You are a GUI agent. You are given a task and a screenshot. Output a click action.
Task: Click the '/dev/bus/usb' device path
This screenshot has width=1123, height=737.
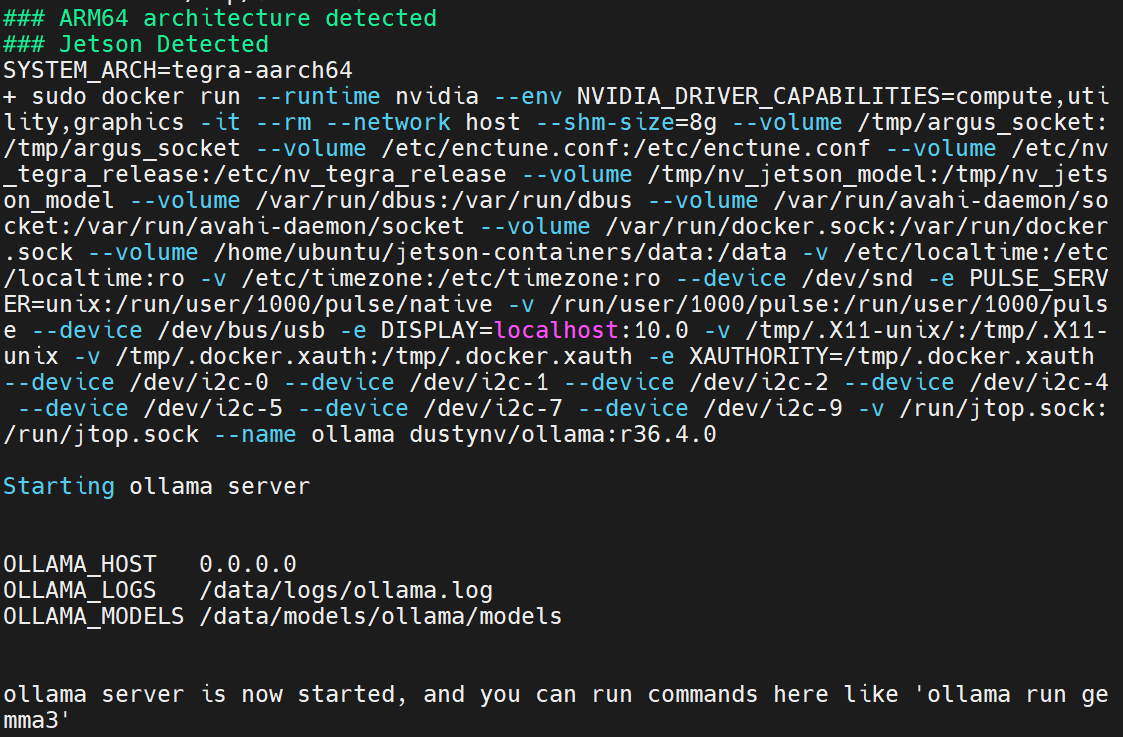point(241,331)
